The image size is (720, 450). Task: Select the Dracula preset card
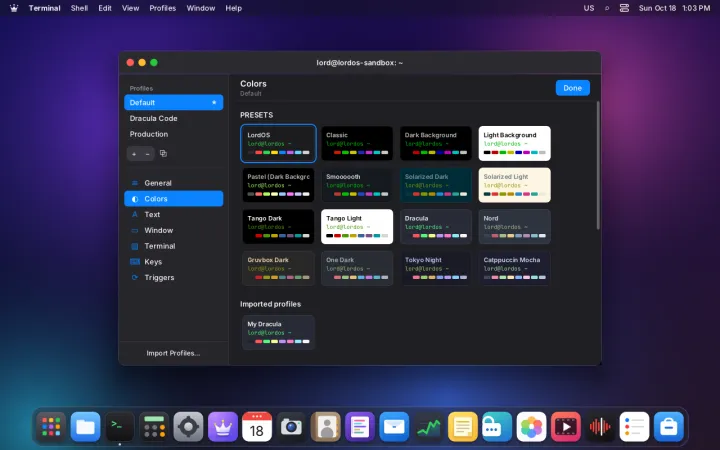coord(436,227)
